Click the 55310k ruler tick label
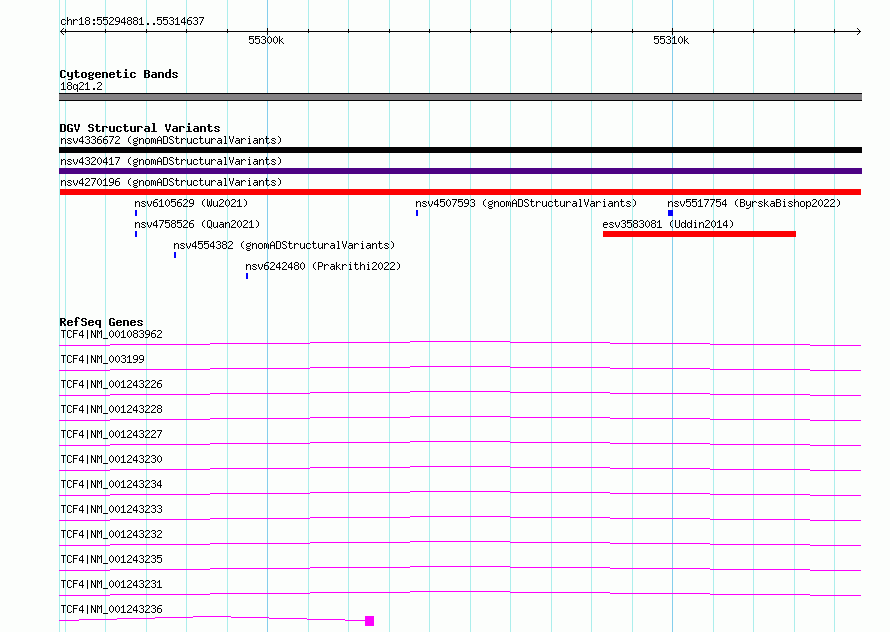Viewport: 890px width, 632px height. click(671, 40)
